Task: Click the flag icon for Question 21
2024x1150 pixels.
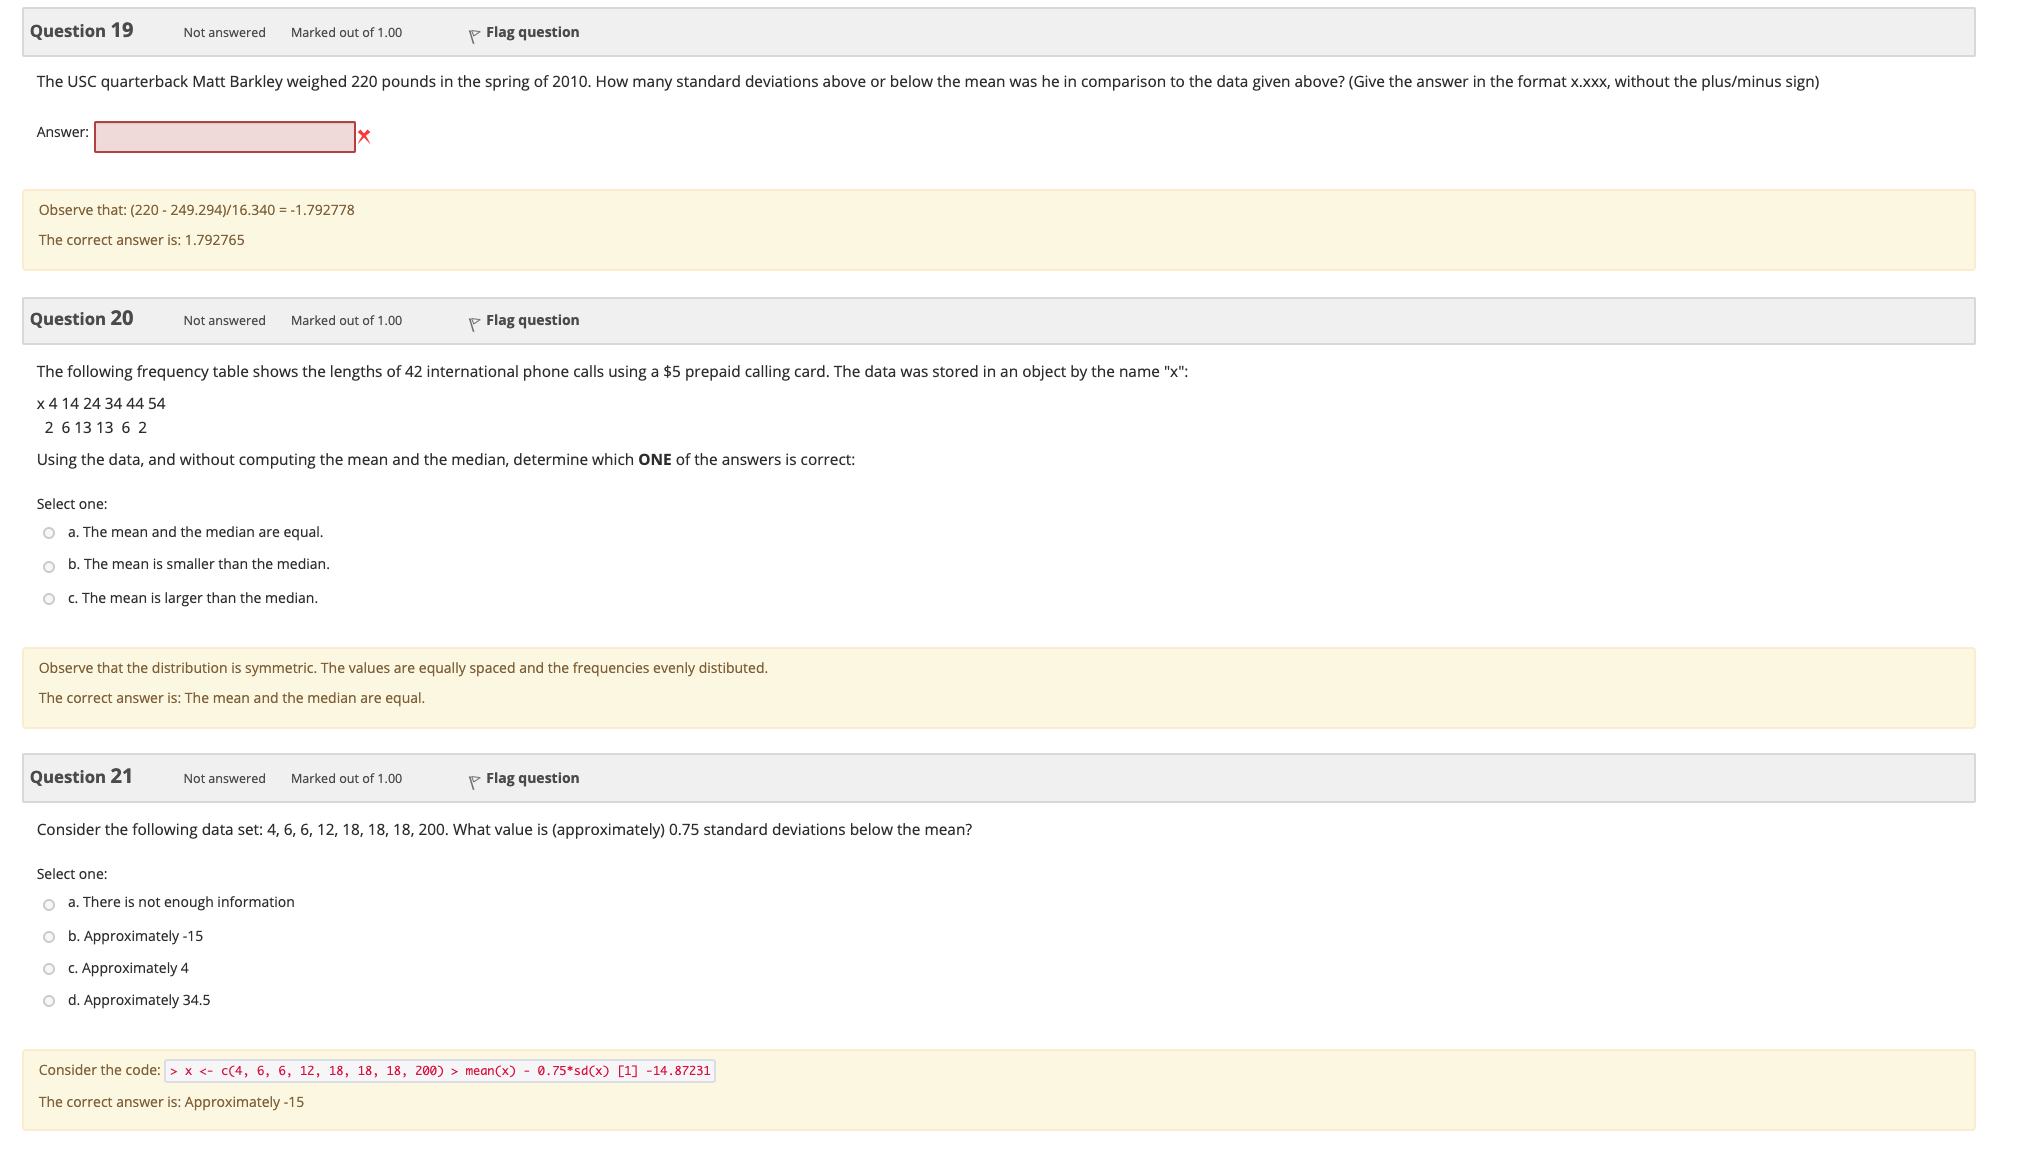Action: [x=474, y=782]
